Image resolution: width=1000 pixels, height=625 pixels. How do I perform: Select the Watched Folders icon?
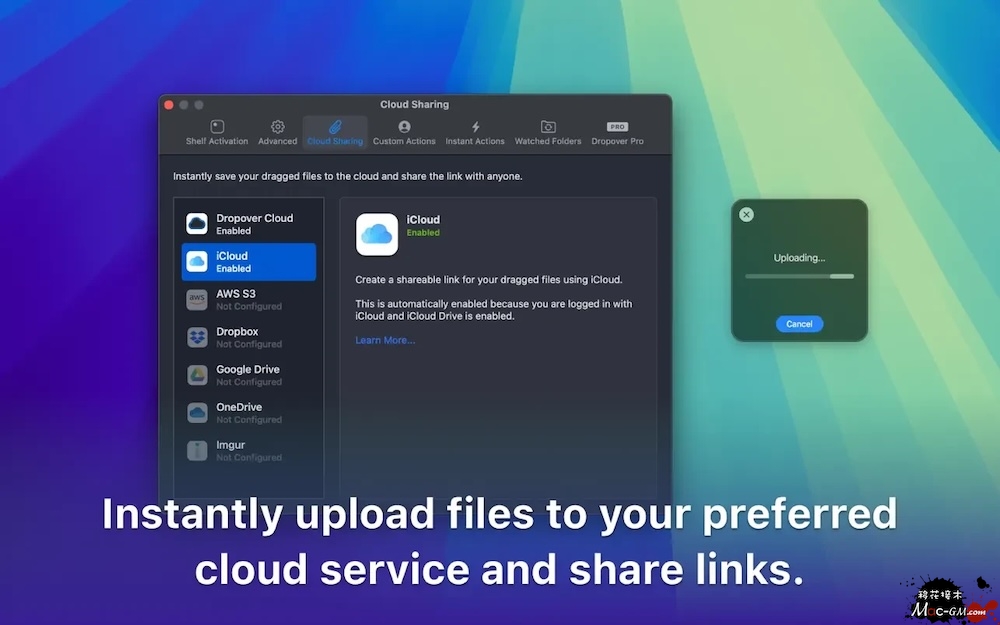tap(548, 127)
